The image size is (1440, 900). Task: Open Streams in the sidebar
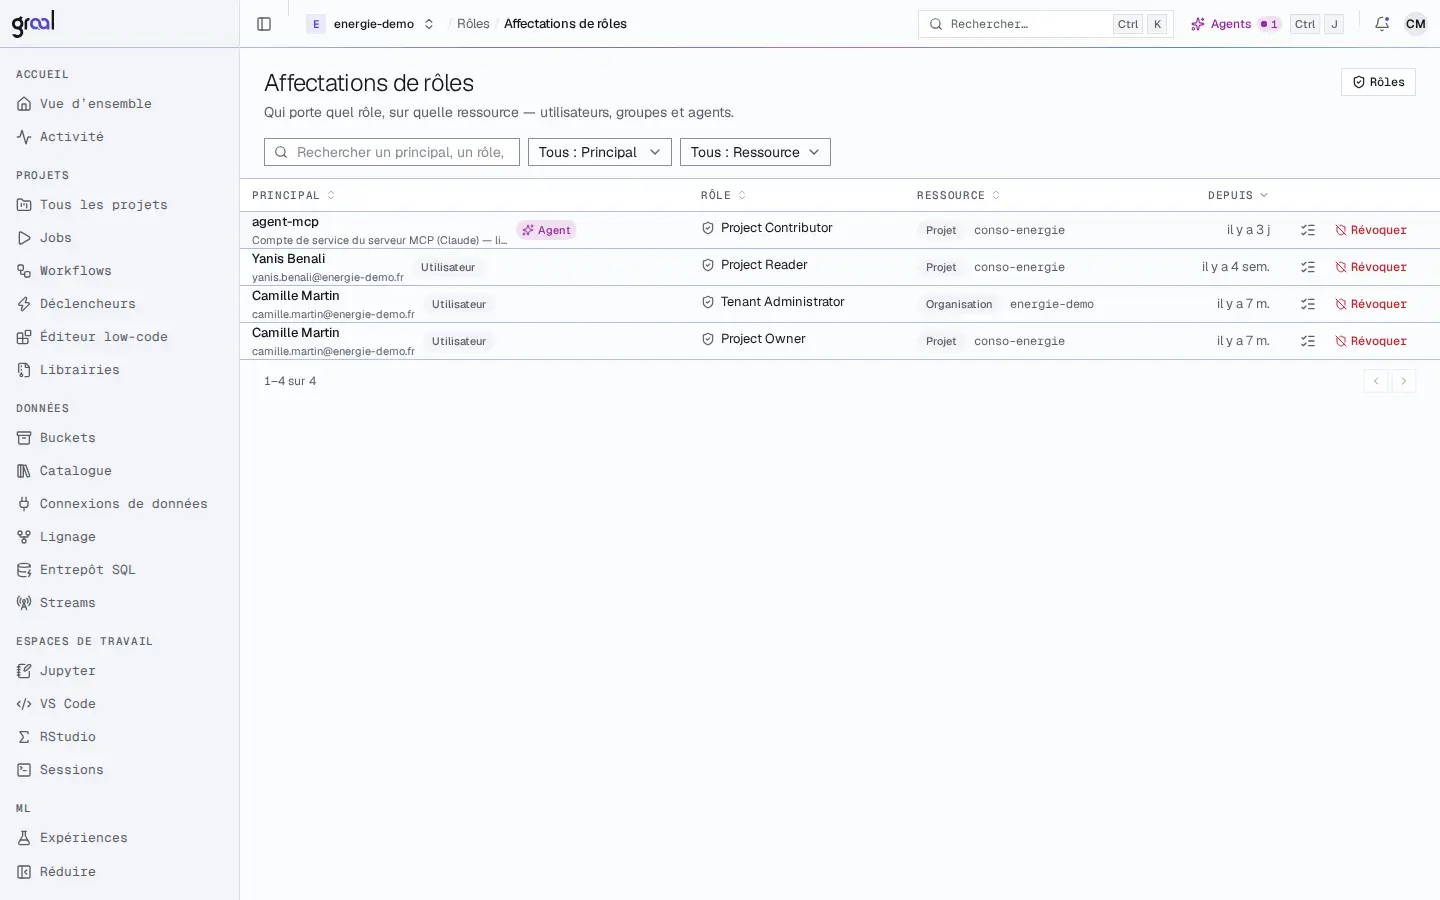(119, 603)
